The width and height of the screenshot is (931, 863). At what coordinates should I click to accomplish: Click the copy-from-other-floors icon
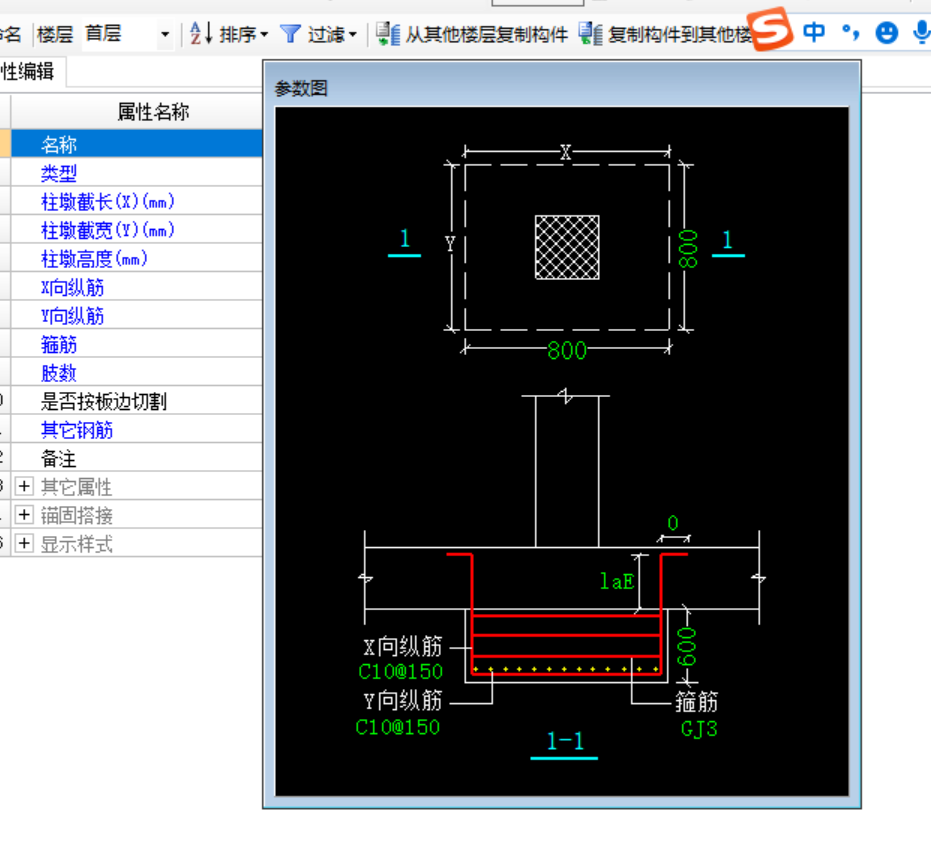[388, 34]
